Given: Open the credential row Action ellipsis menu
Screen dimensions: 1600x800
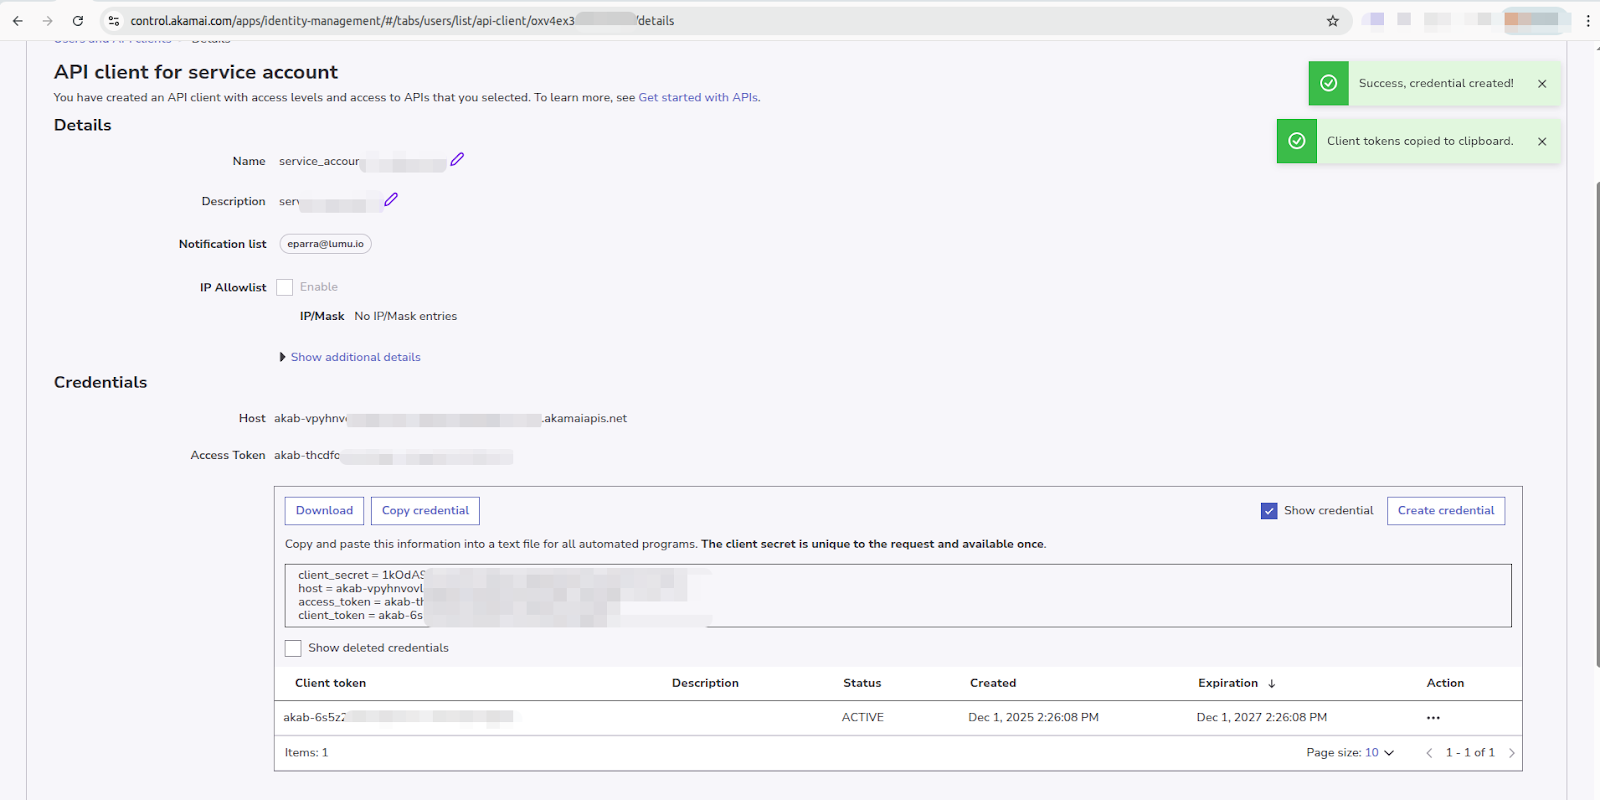Looking at the screenshot, I should (x=1433, y=718).
